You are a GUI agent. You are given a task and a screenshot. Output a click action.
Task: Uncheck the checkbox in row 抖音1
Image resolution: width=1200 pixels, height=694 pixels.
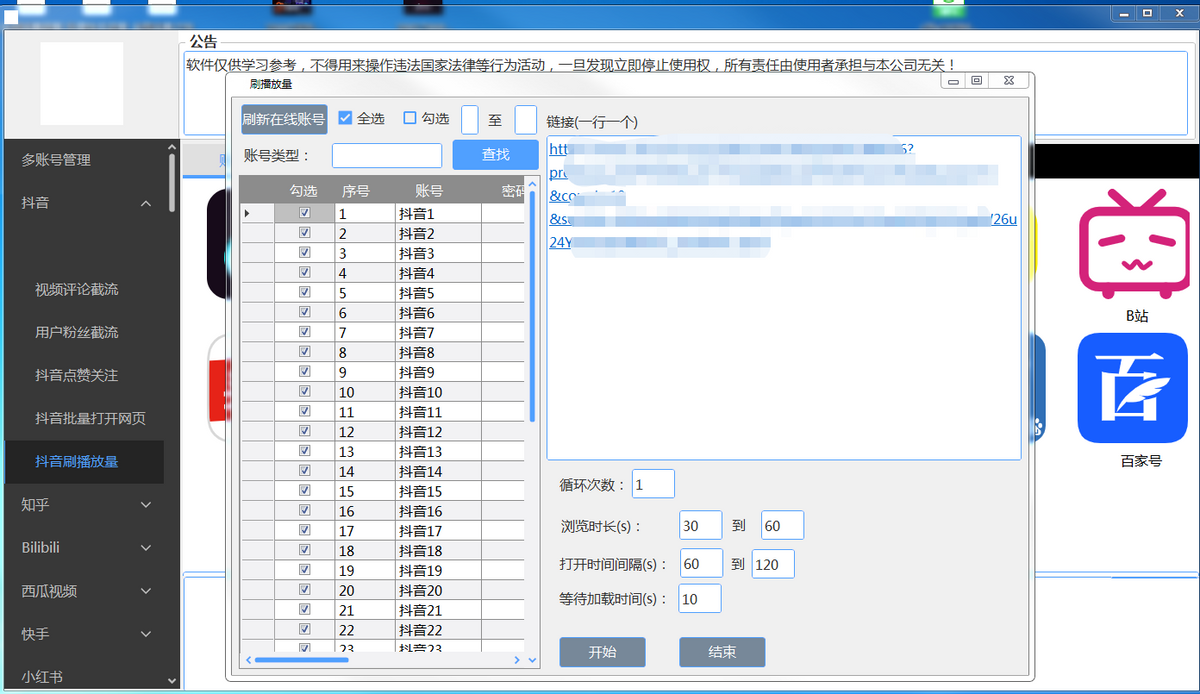(305, 213)
